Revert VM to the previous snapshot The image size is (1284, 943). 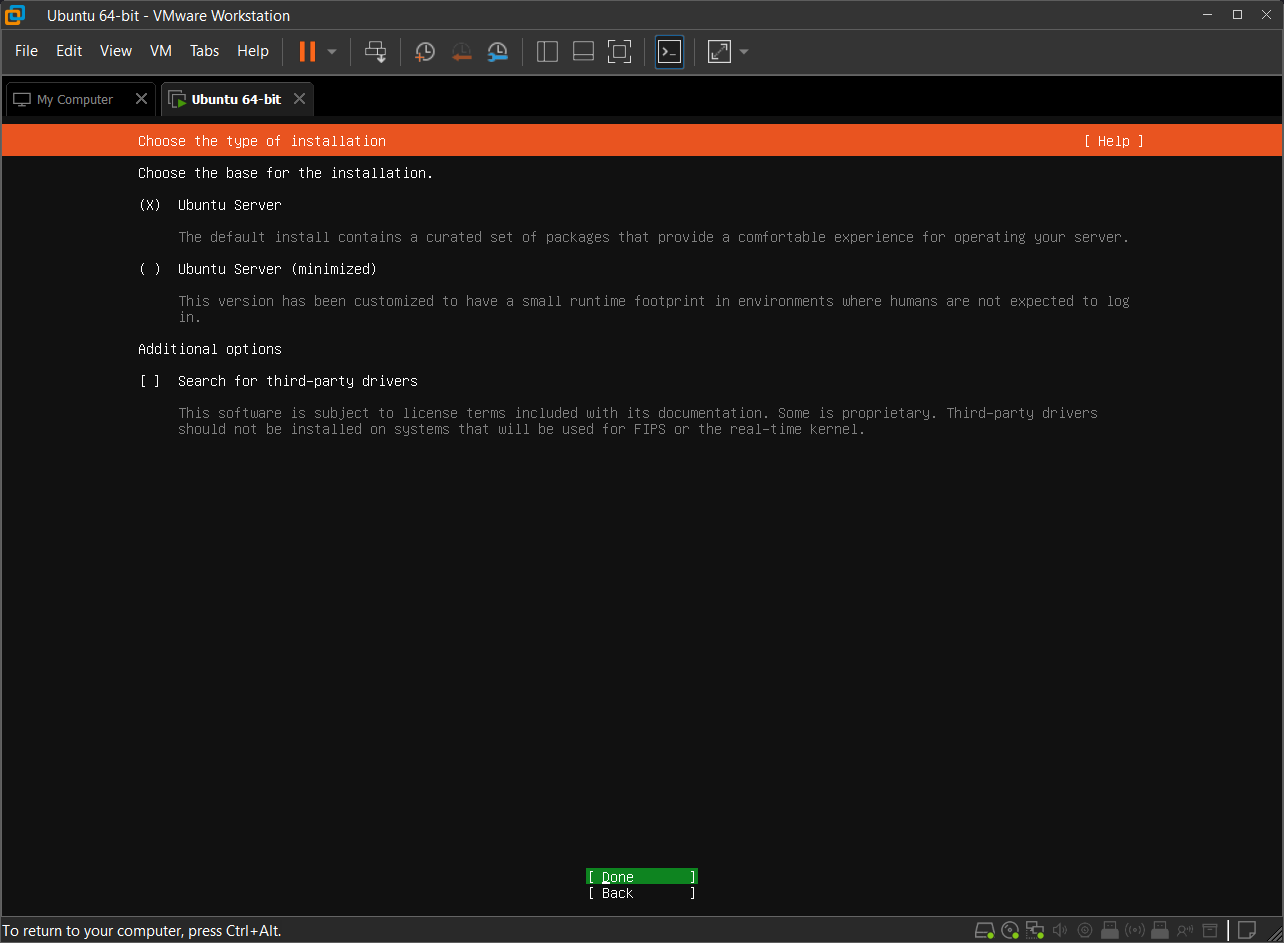point(461,51)
